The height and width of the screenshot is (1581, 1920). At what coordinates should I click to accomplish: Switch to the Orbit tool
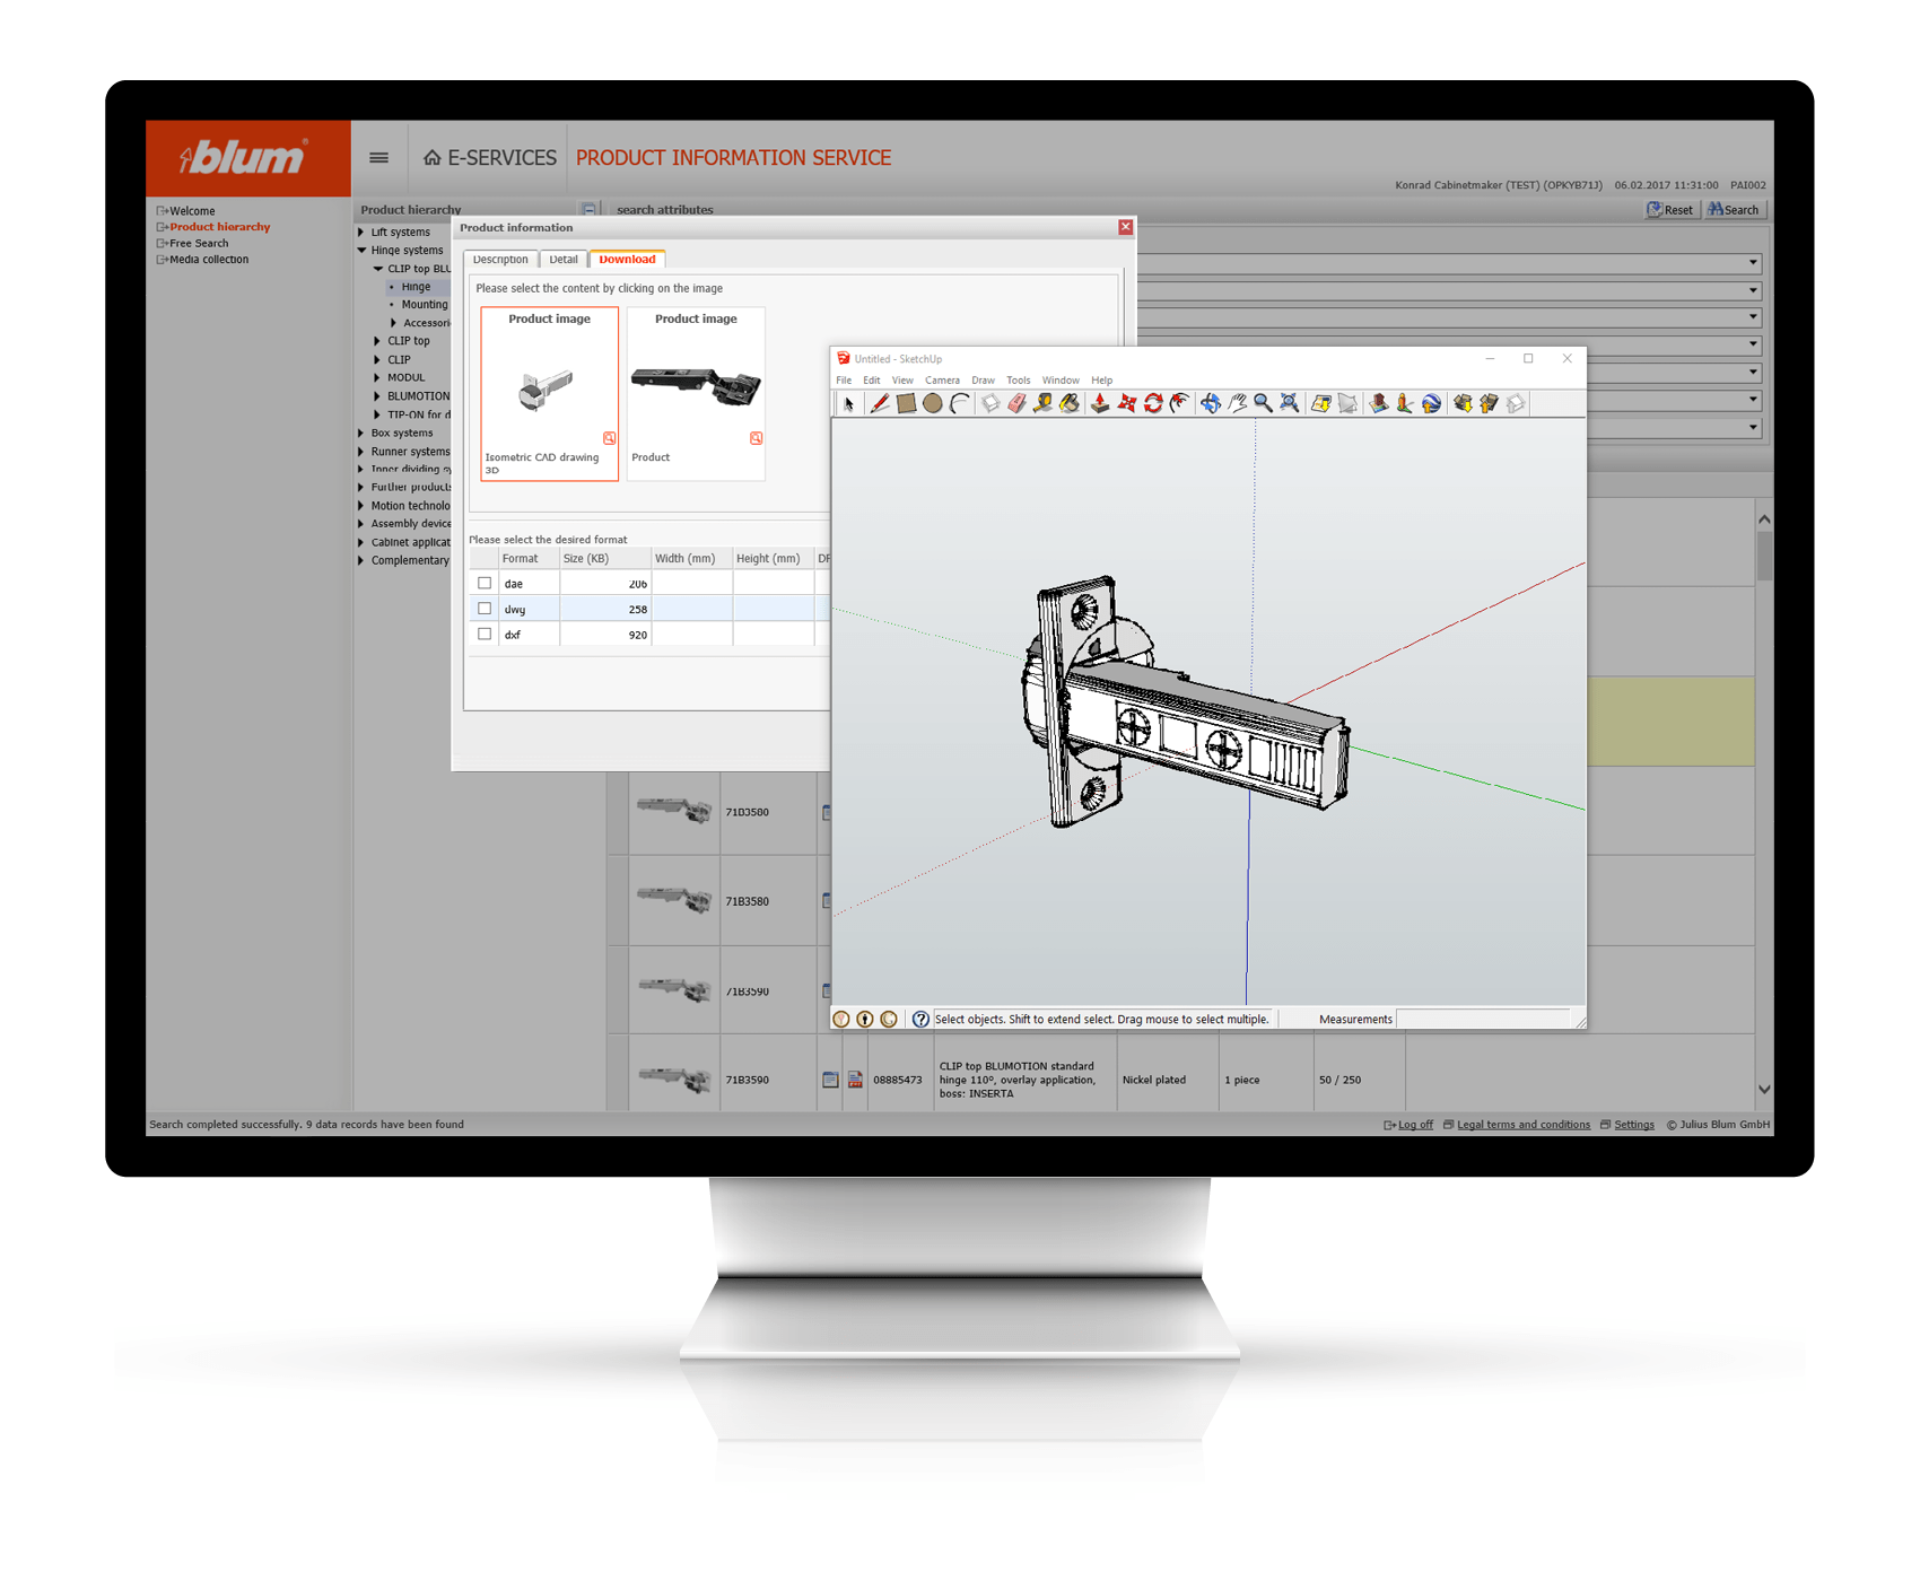(x=1208, y=403)
